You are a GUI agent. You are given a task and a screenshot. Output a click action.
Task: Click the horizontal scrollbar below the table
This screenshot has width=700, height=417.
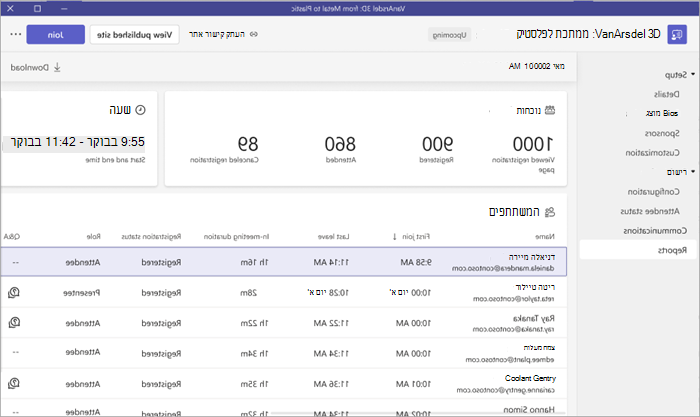417,413
